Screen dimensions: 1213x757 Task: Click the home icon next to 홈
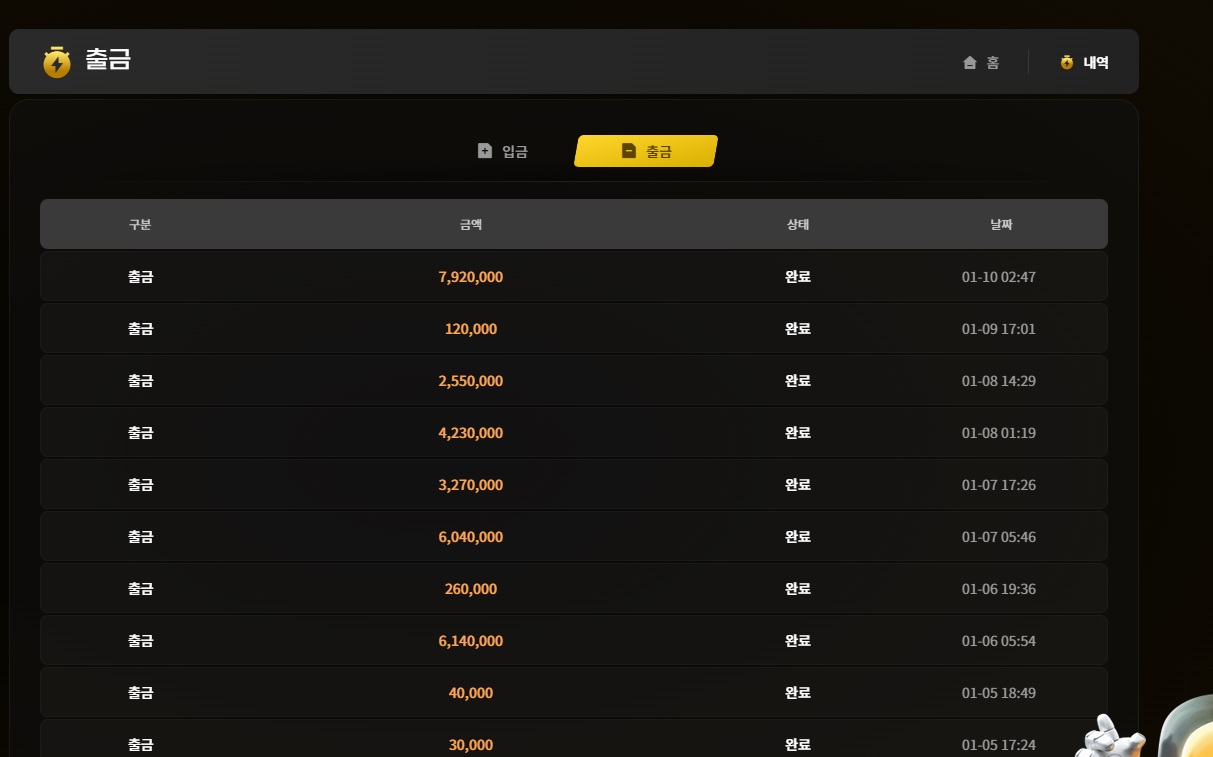tap(969, 63)
